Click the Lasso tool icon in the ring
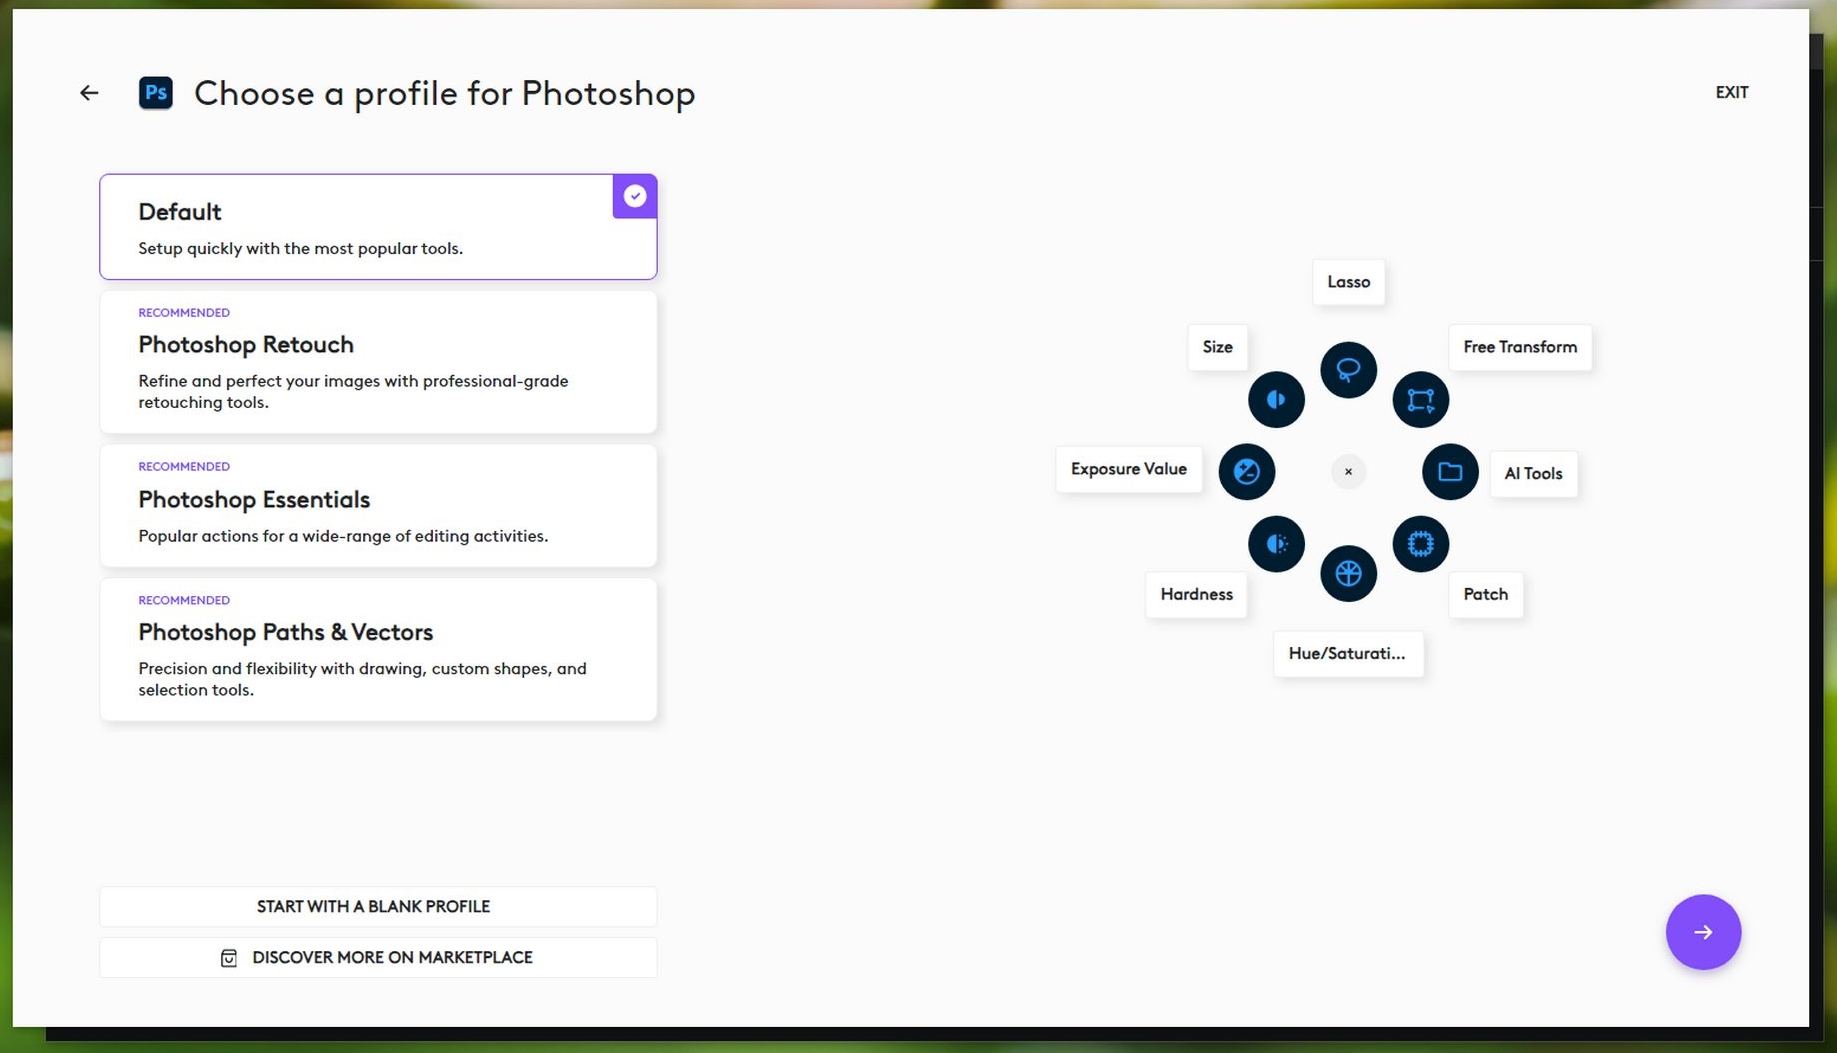The height and width of the screenshot is (1053, 1837). tap(1348, 370)
